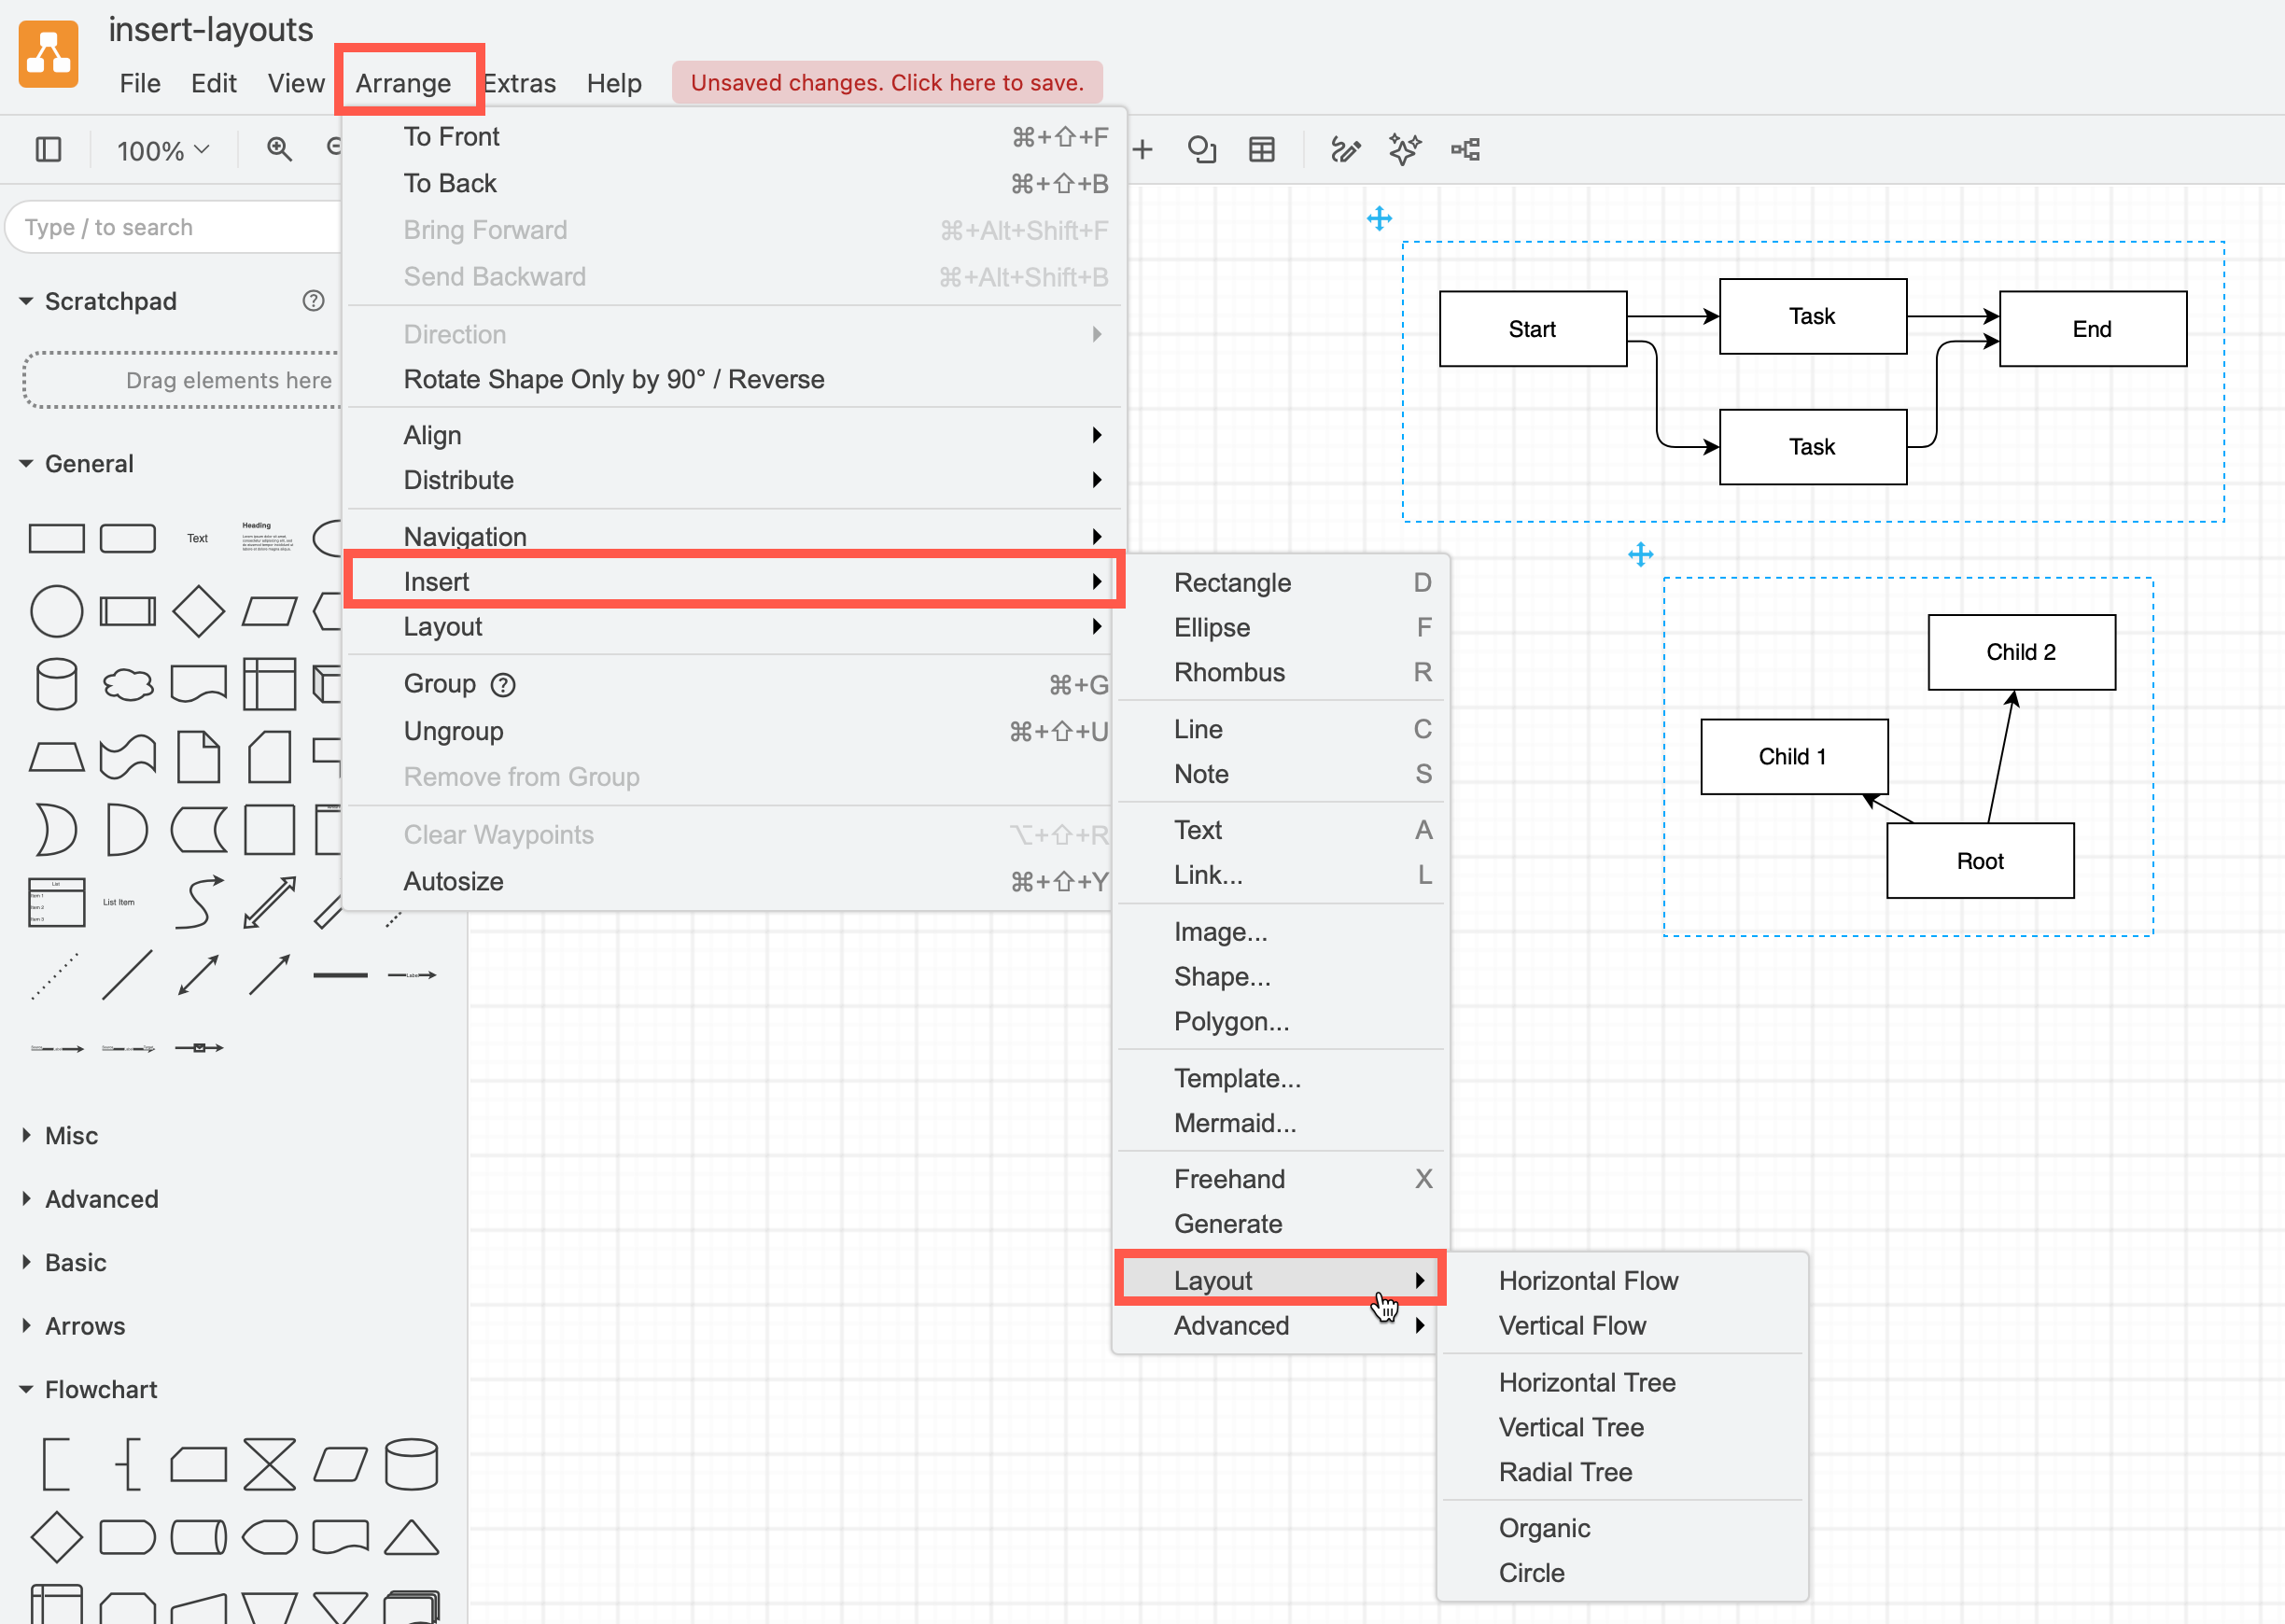Select the freehand drawing icon
Viewport: 2285px width, 1624px height.
click(x=1345, y=150)
